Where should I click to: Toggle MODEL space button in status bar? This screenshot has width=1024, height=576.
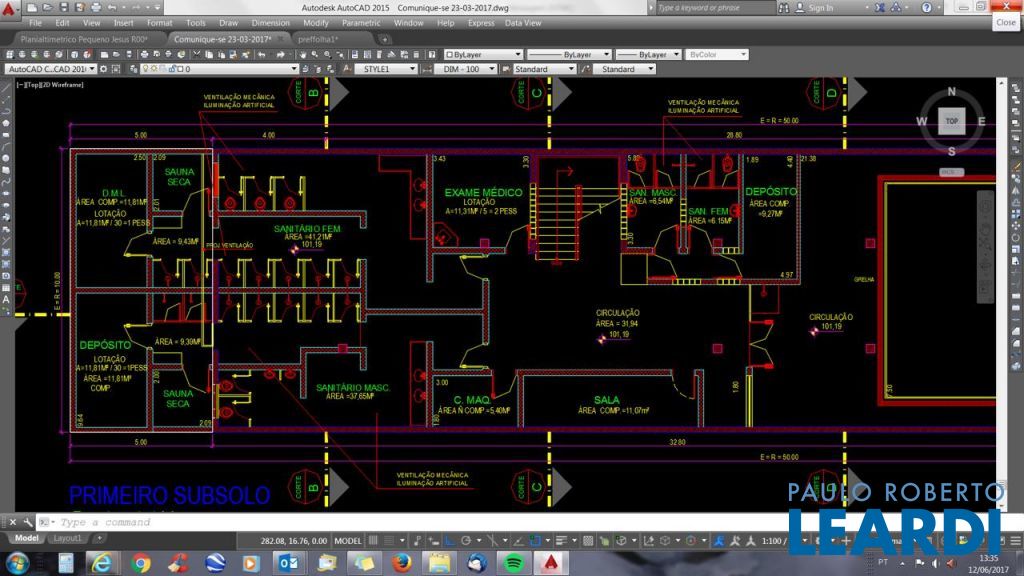tap(347, 540)
